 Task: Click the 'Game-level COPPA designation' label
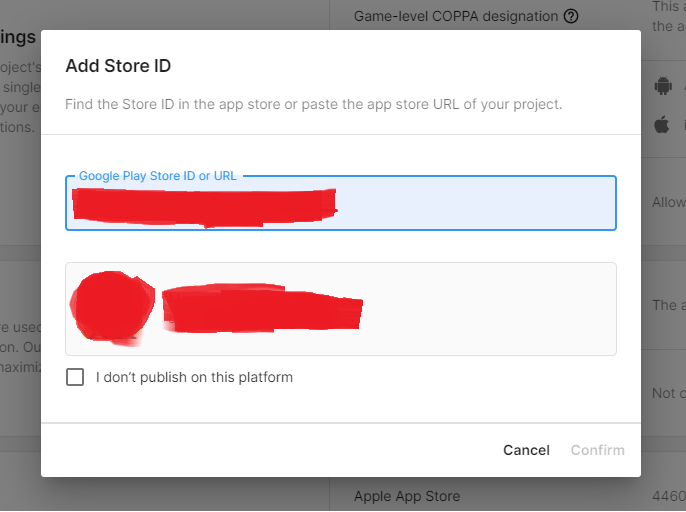[456, 16]
